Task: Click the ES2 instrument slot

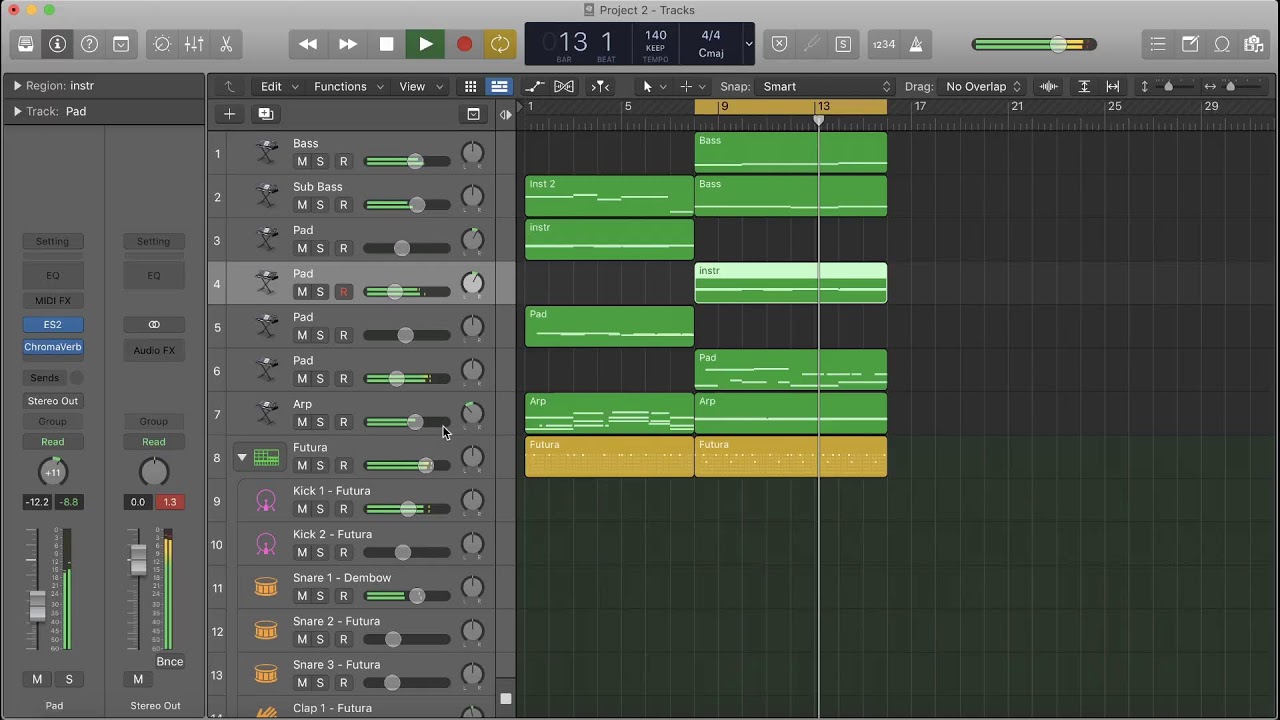Action: (53, 325)
